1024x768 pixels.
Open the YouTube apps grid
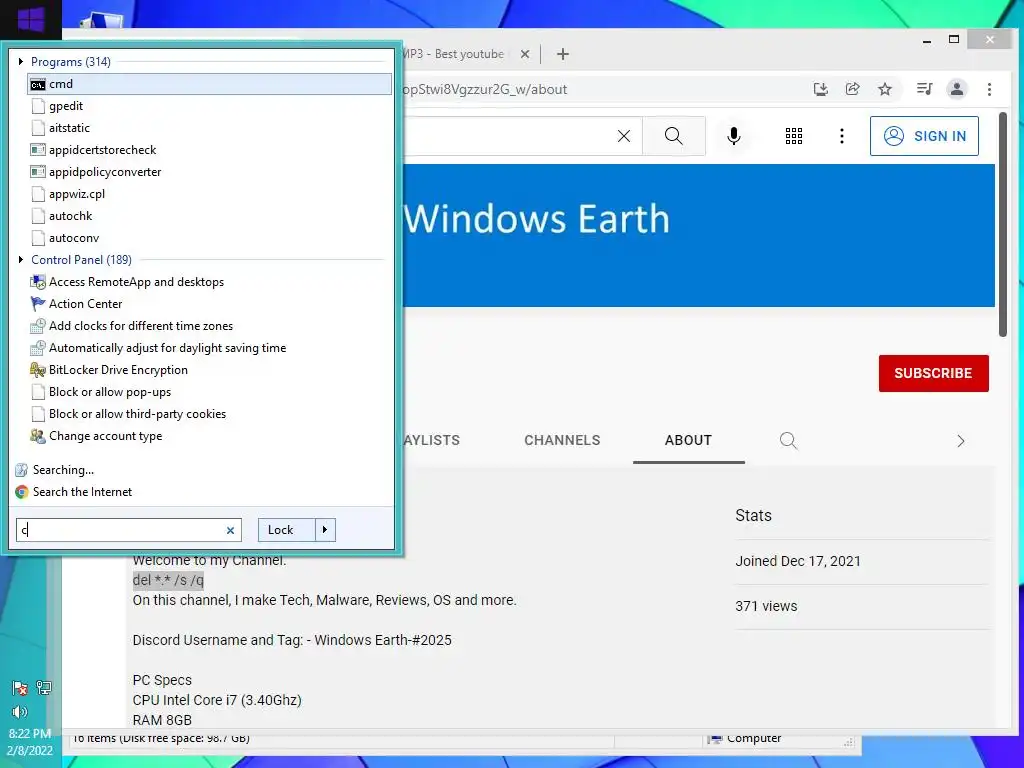pyautogui.click(x=793, y=136)
